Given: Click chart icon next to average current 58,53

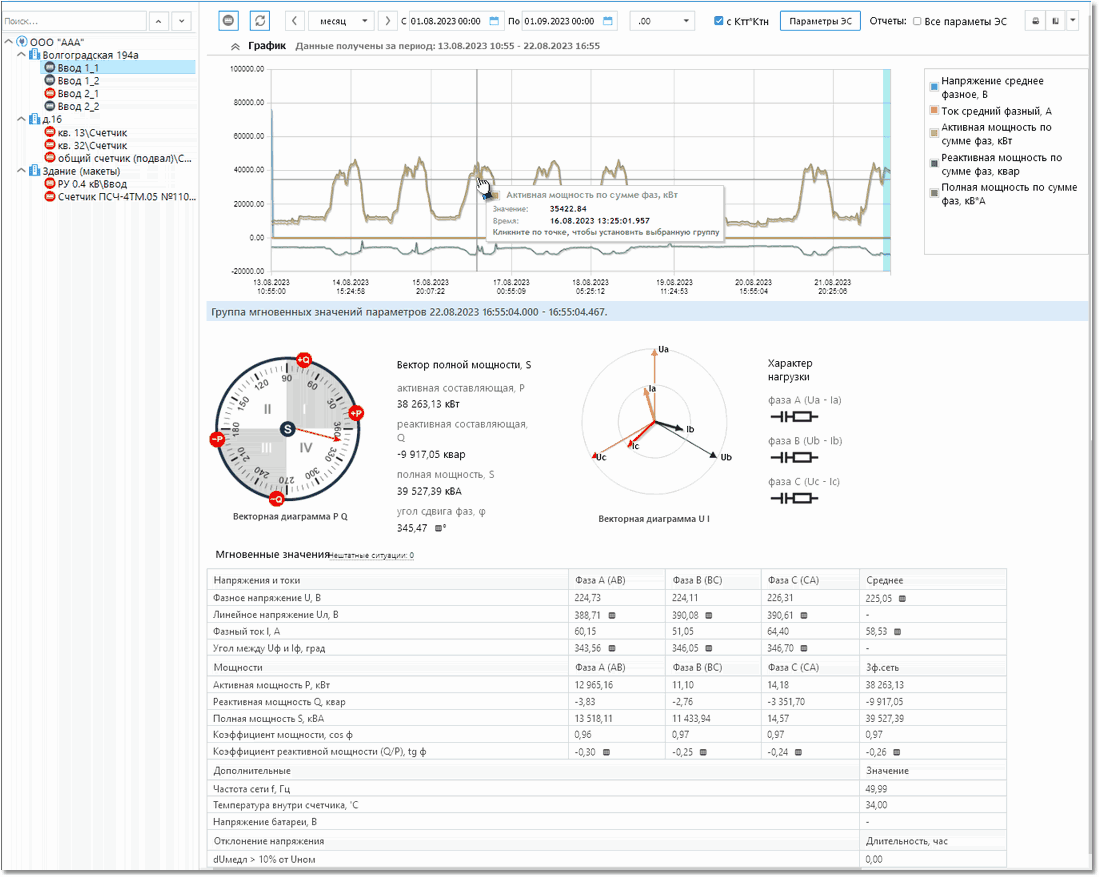Looking at the screenshot, I should (x=898, y=632).
